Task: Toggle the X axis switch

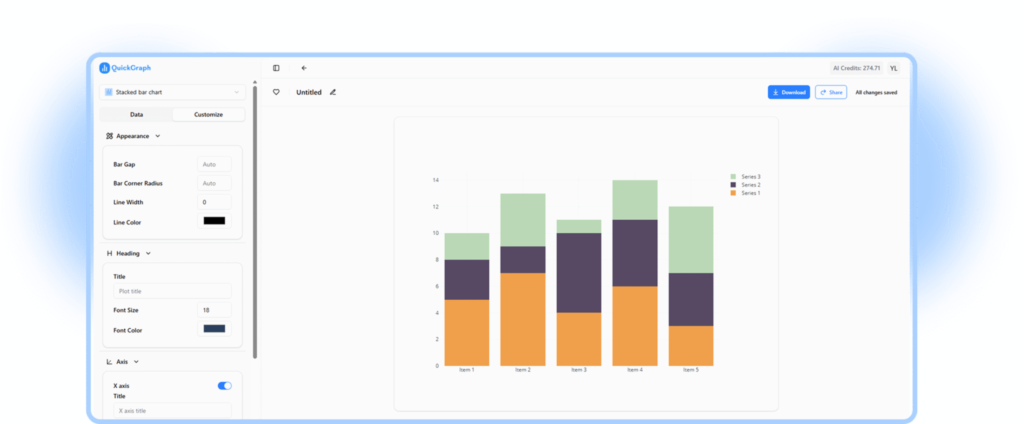Action: point(224,385)
